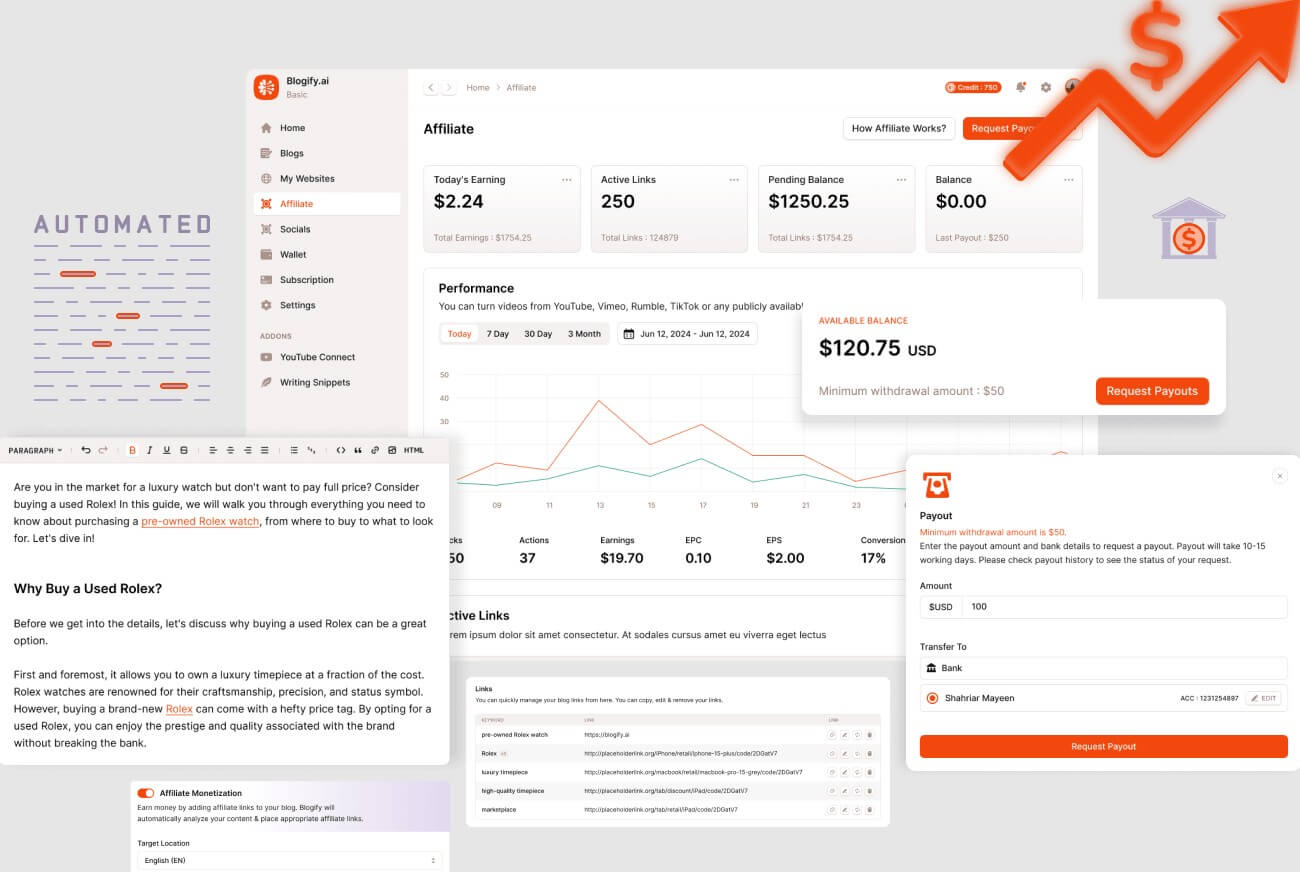The width and height of the screenshot is (1300, 872).
Task: Click EDIT on Shahriar Mayeen account
Action: 1264,698
